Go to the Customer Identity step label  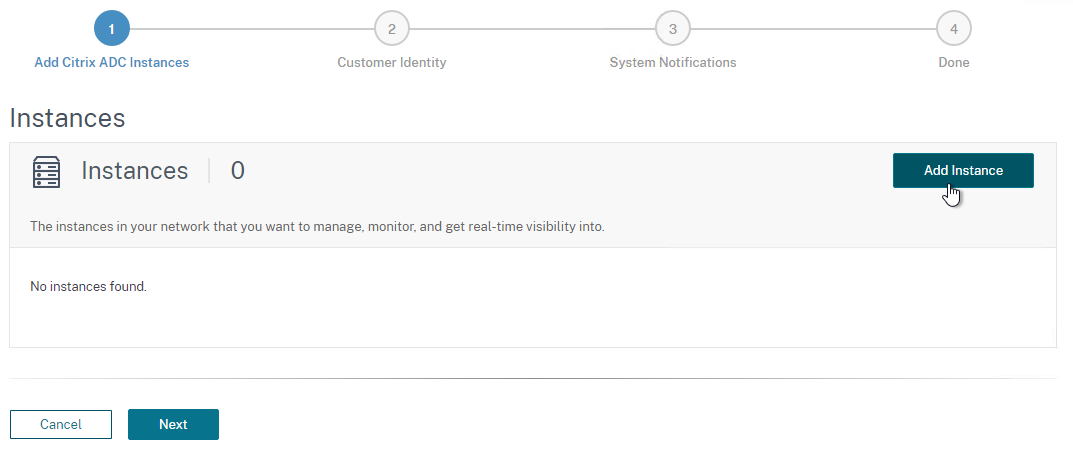click(392, 62)
